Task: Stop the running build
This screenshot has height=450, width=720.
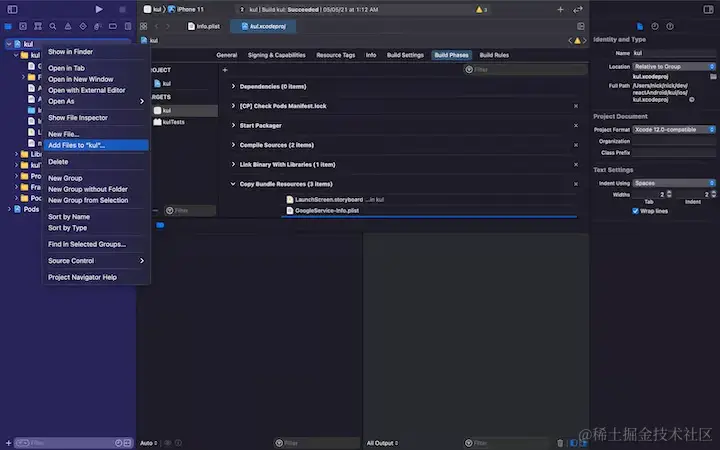Action: click(122, 9)
